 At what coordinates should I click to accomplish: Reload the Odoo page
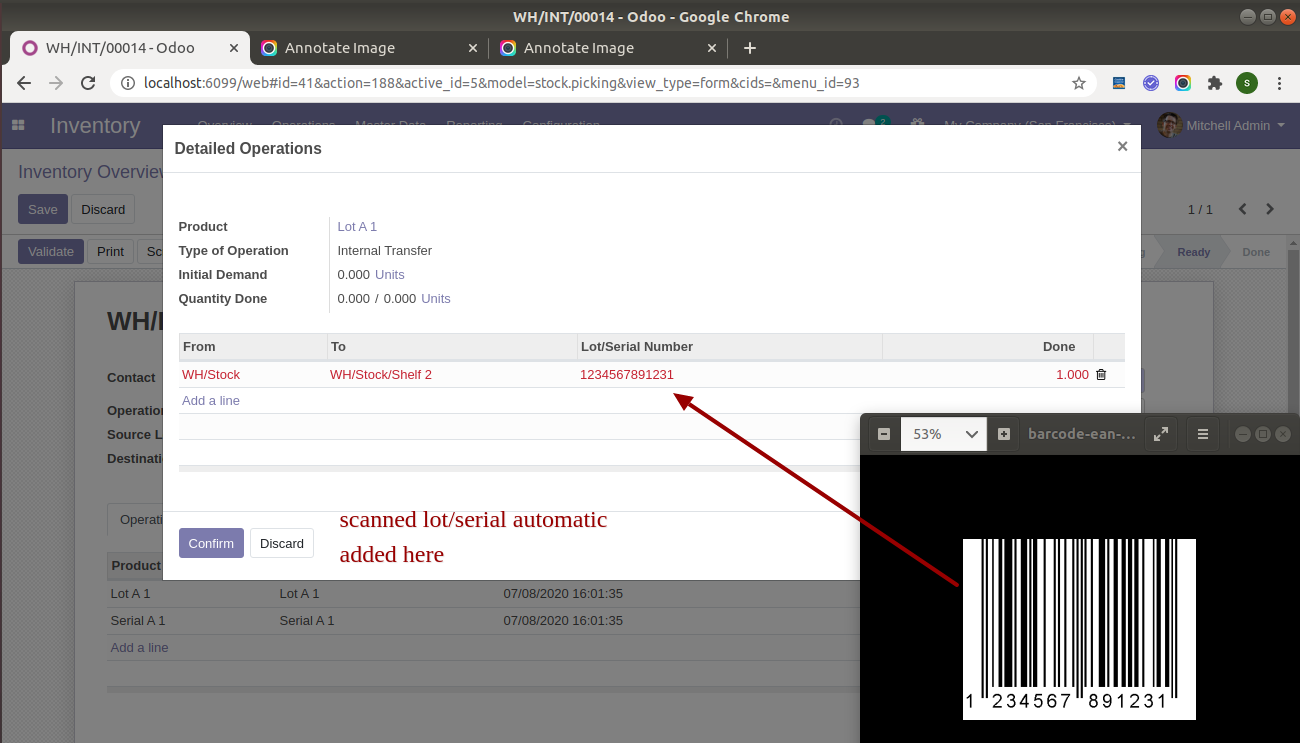coord(88,83)
